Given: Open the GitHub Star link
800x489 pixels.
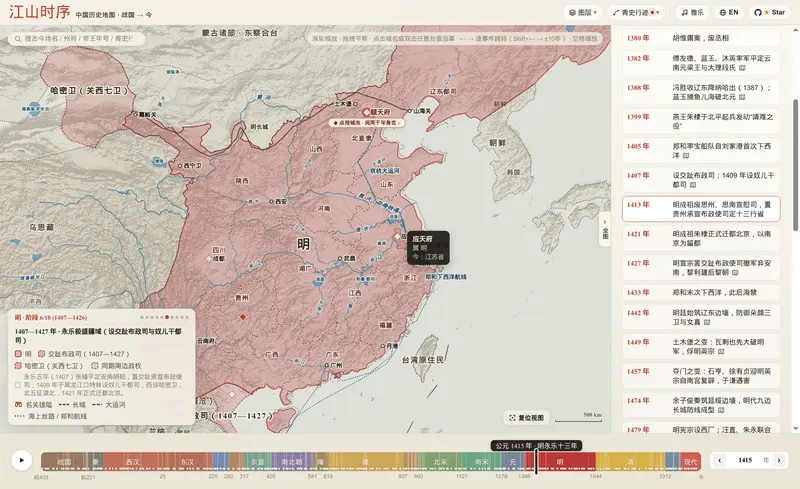Looking at the screenshot, I should (769, 12).
